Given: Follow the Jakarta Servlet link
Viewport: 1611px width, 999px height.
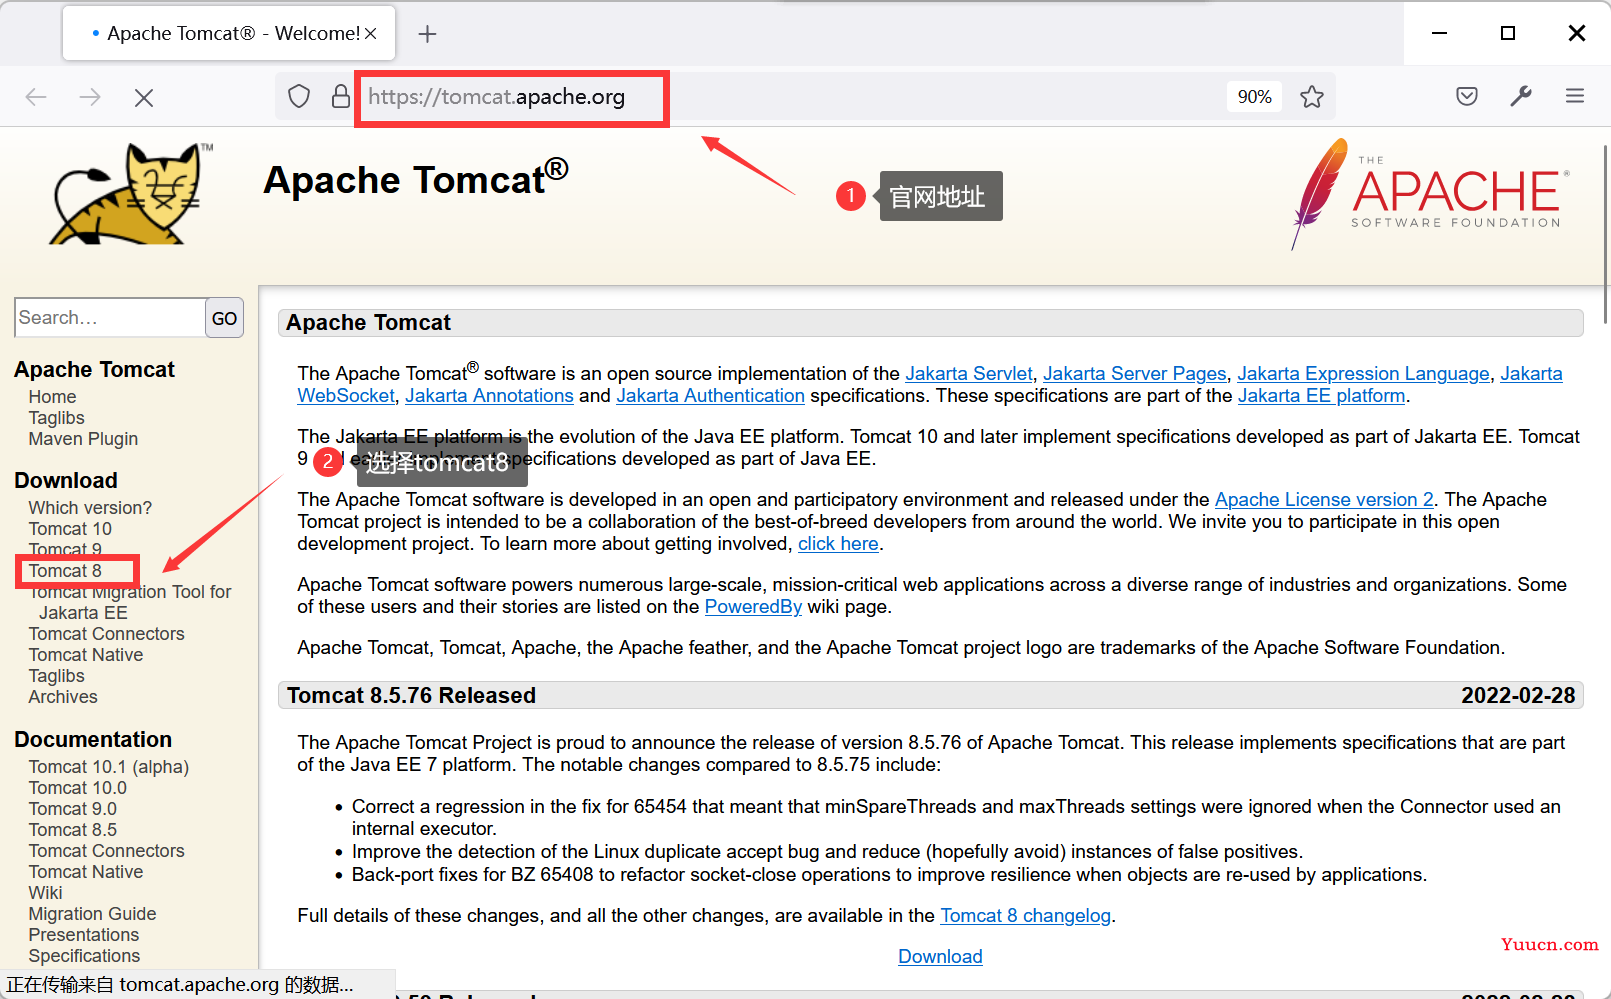Looking at the screenshot, I should coord(968,374).
